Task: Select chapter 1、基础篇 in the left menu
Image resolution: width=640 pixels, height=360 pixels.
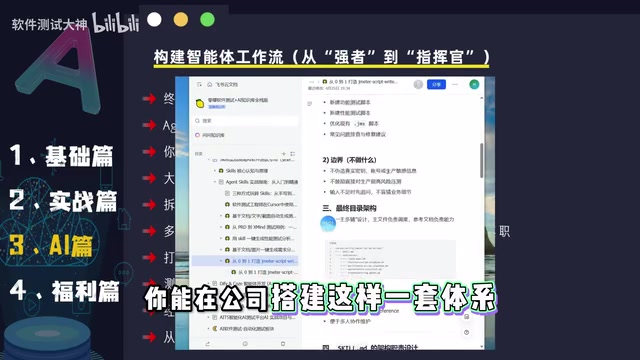Action: (61, 156)
